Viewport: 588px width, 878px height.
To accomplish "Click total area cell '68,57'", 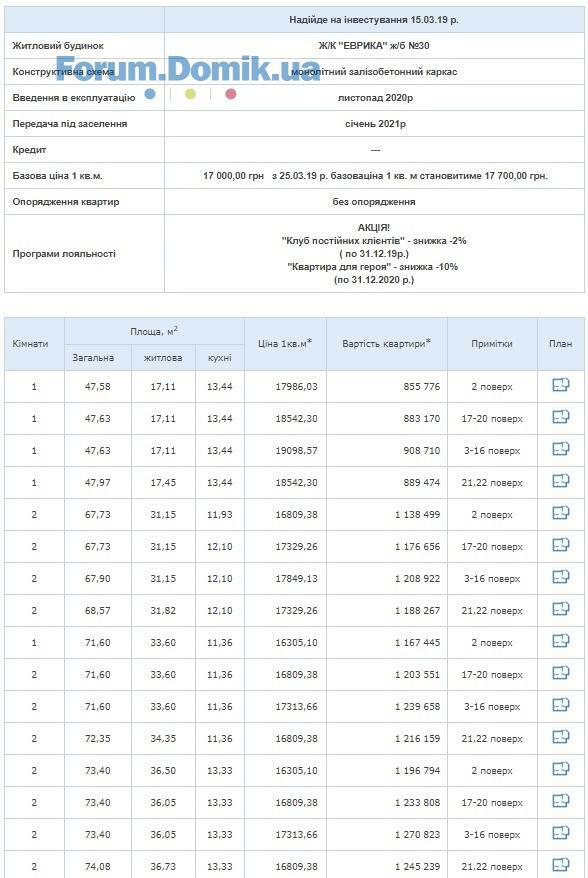I will coord(97,610).
